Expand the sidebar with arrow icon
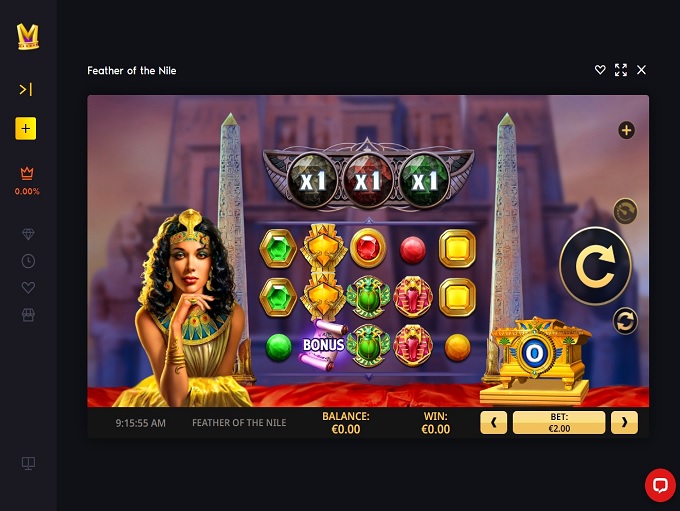The image size is (680, 511). click(26, 90)
